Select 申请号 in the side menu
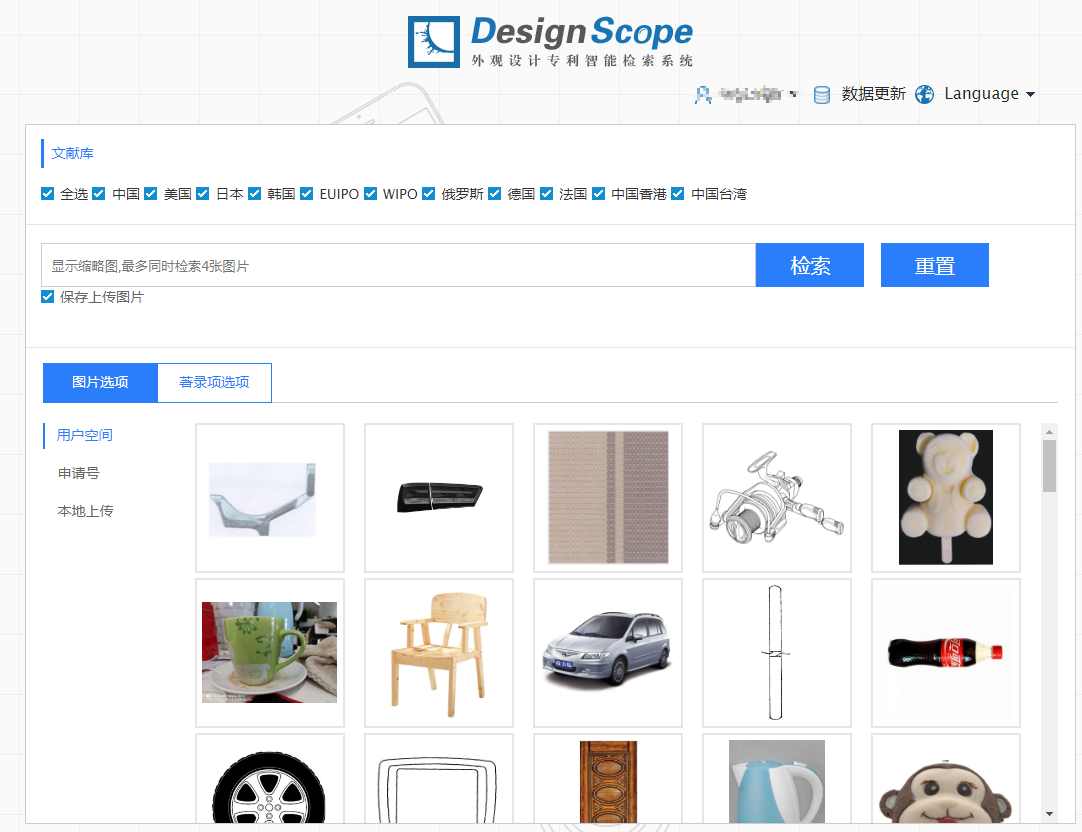Viewport: 1082px width, 832px height. [x=79, y=473]
